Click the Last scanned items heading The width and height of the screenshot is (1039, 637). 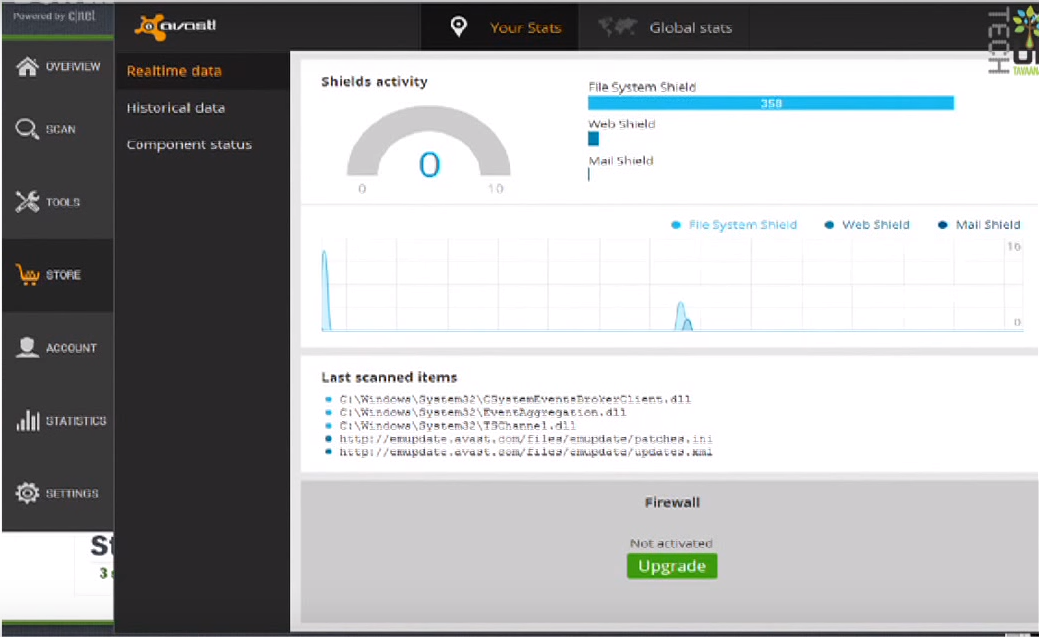click(389, 377)
